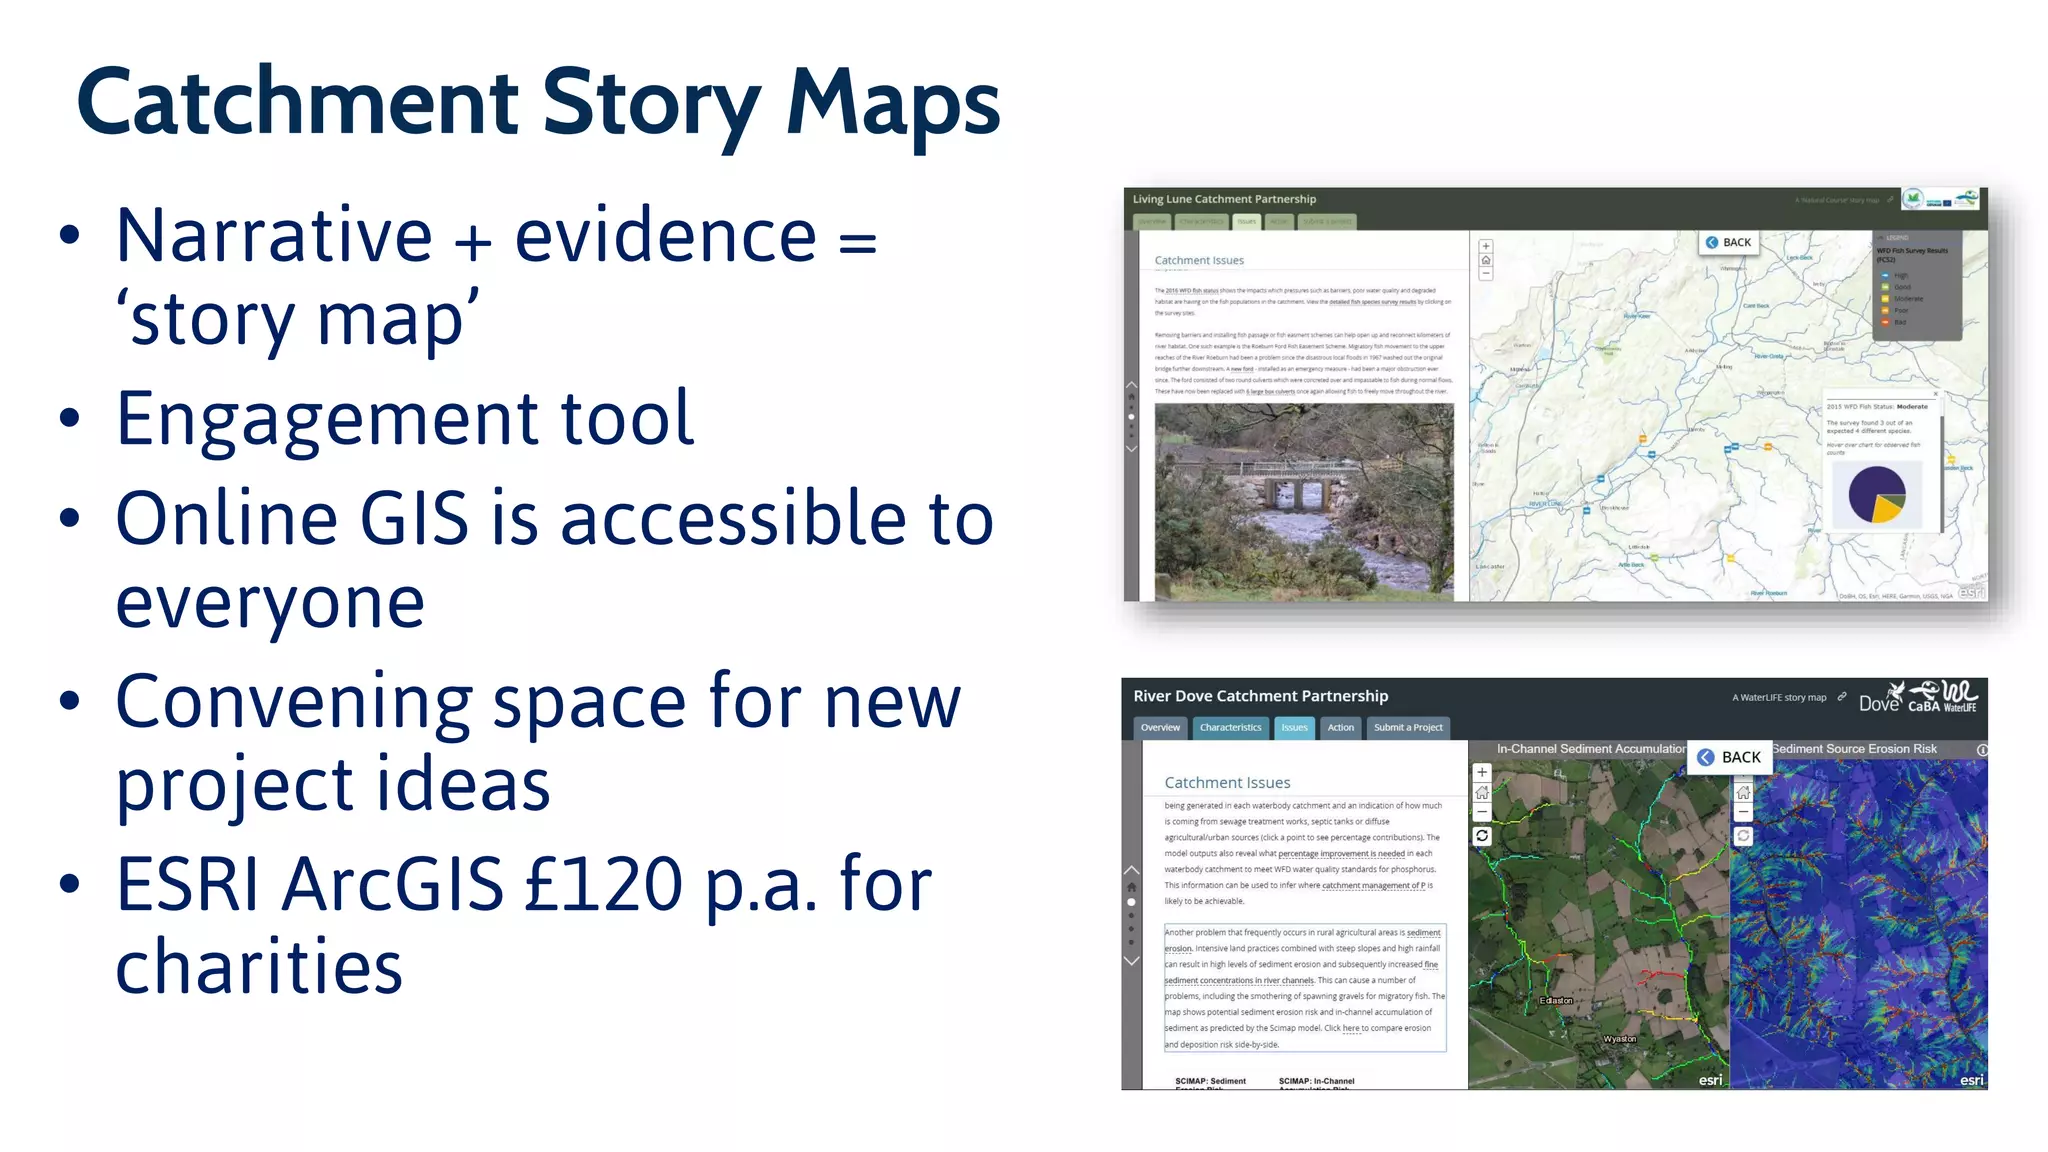Open Submit a project tab in Living Lune
Screen dimensions: 2048x1152
click(1327, 222)
